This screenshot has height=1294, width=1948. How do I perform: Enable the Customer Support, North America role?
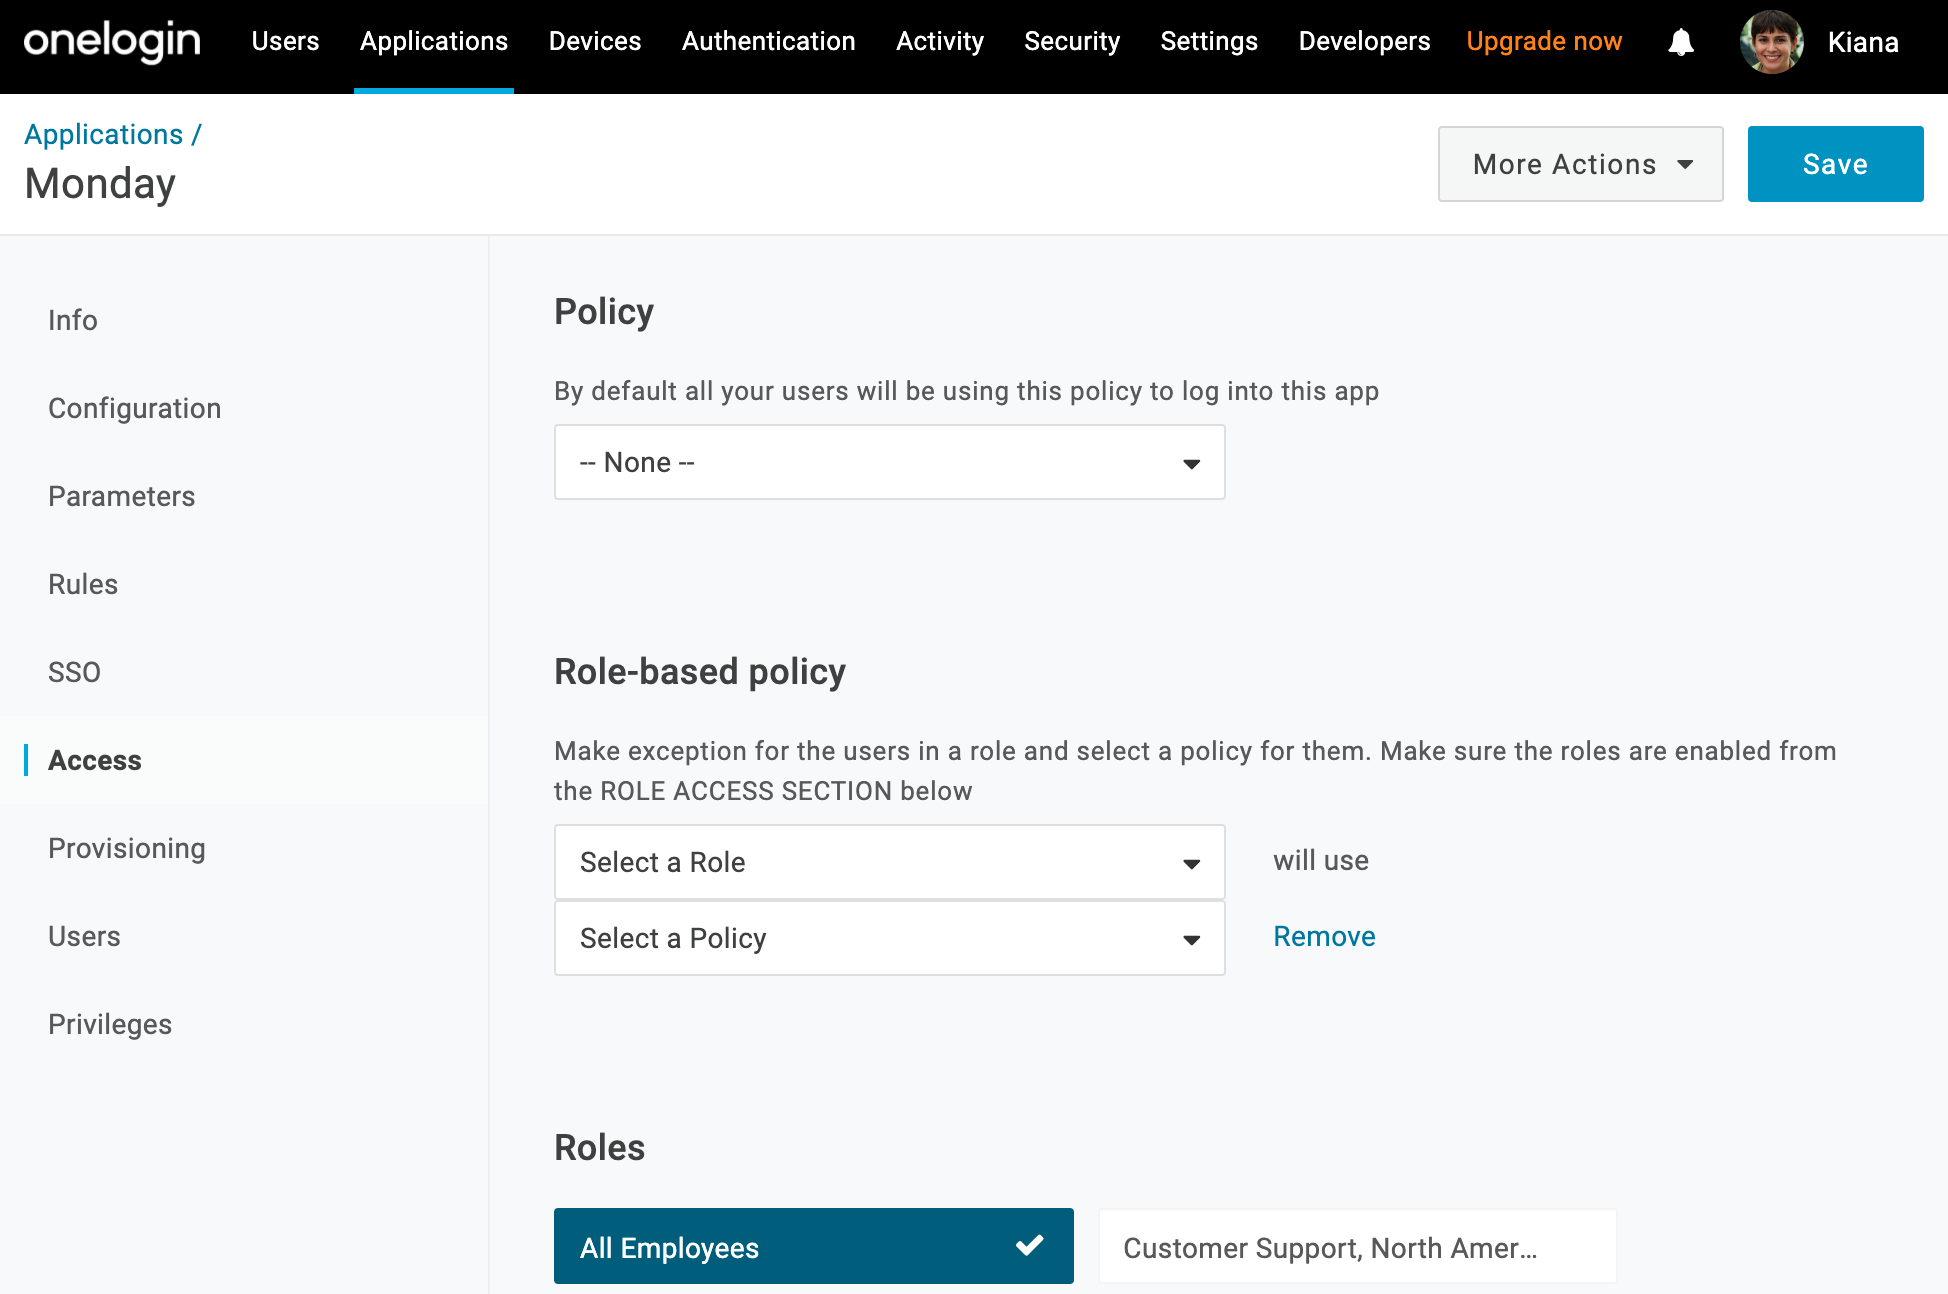tap(1357, 1246)
